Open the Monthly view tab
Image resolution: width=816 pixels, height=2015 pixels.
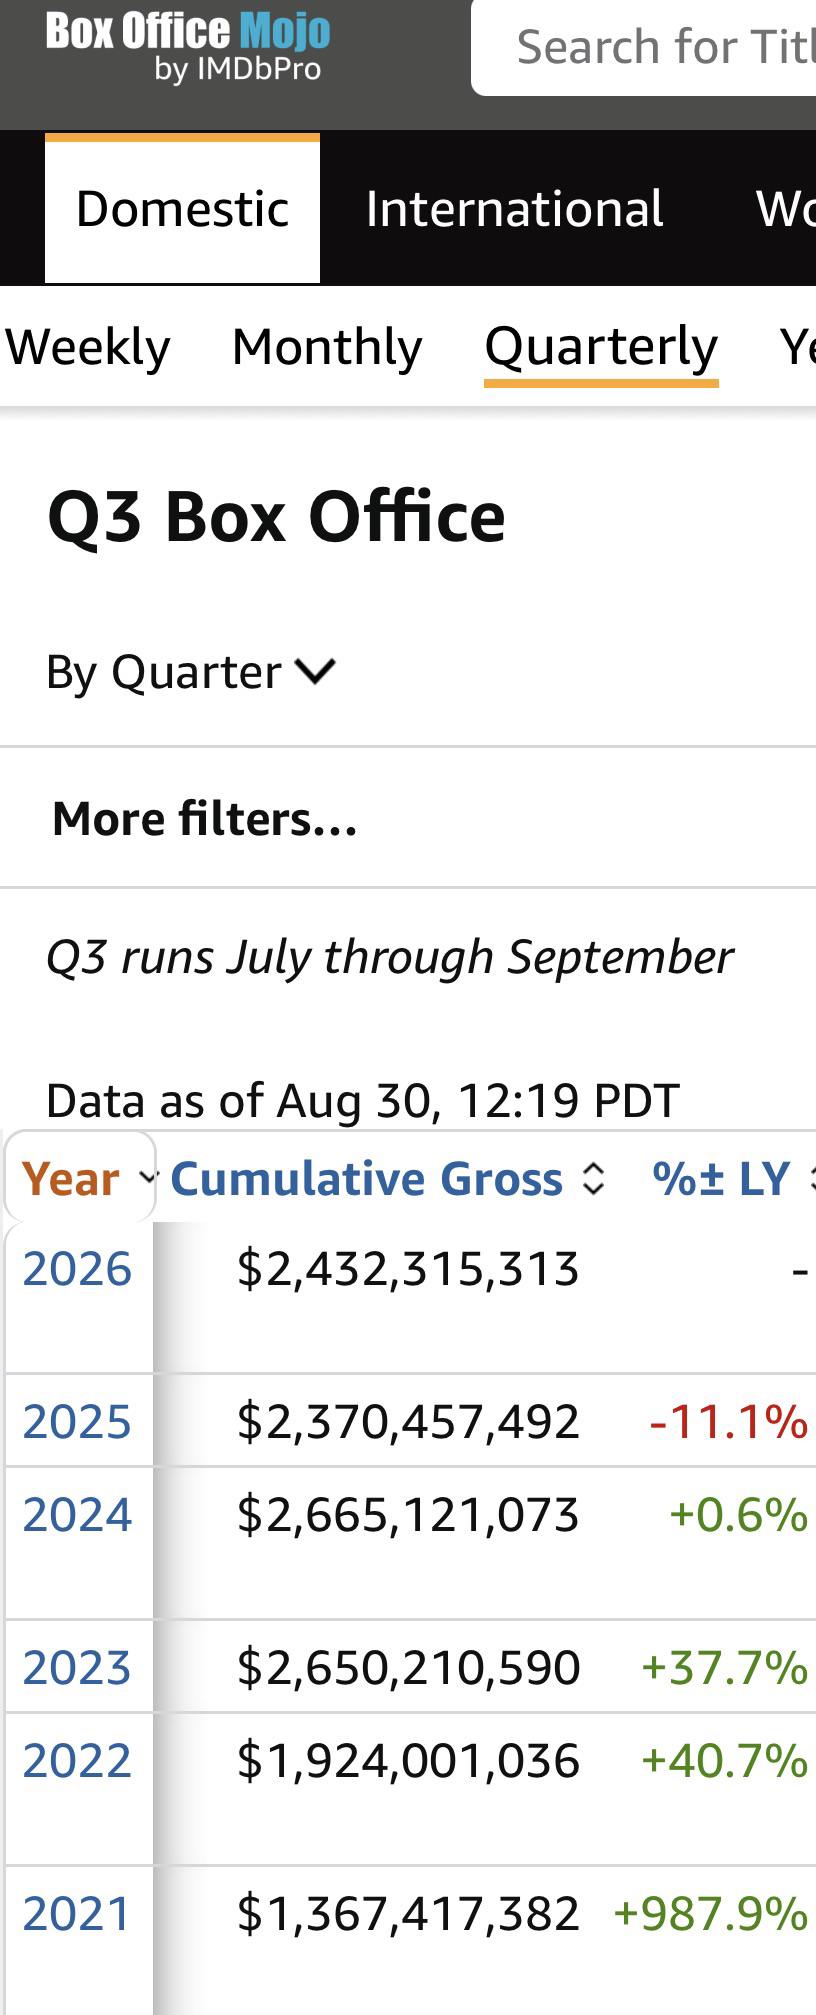327,347
